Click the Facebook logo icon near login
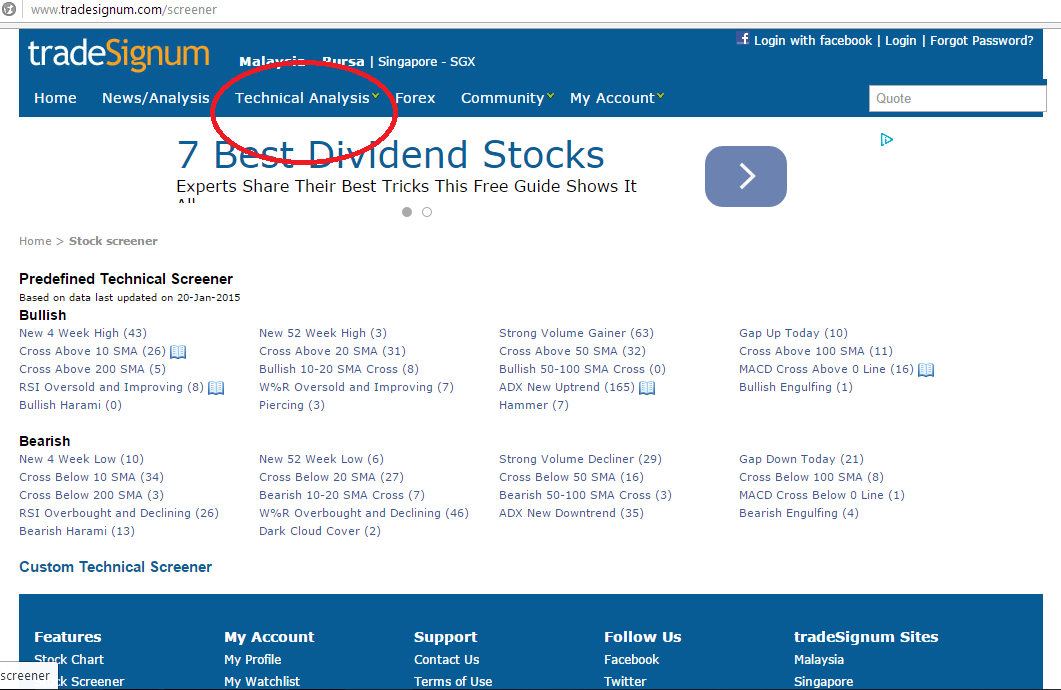This screenshot has height=690, width=1061. (743, 39)
